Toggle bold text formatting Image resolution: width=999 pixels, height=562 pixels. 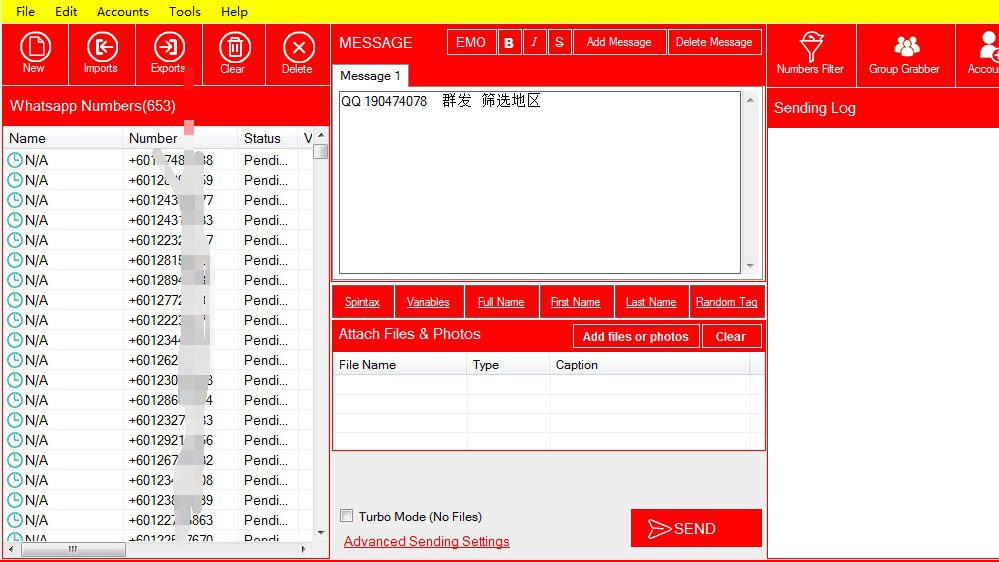tap(509, 42)
